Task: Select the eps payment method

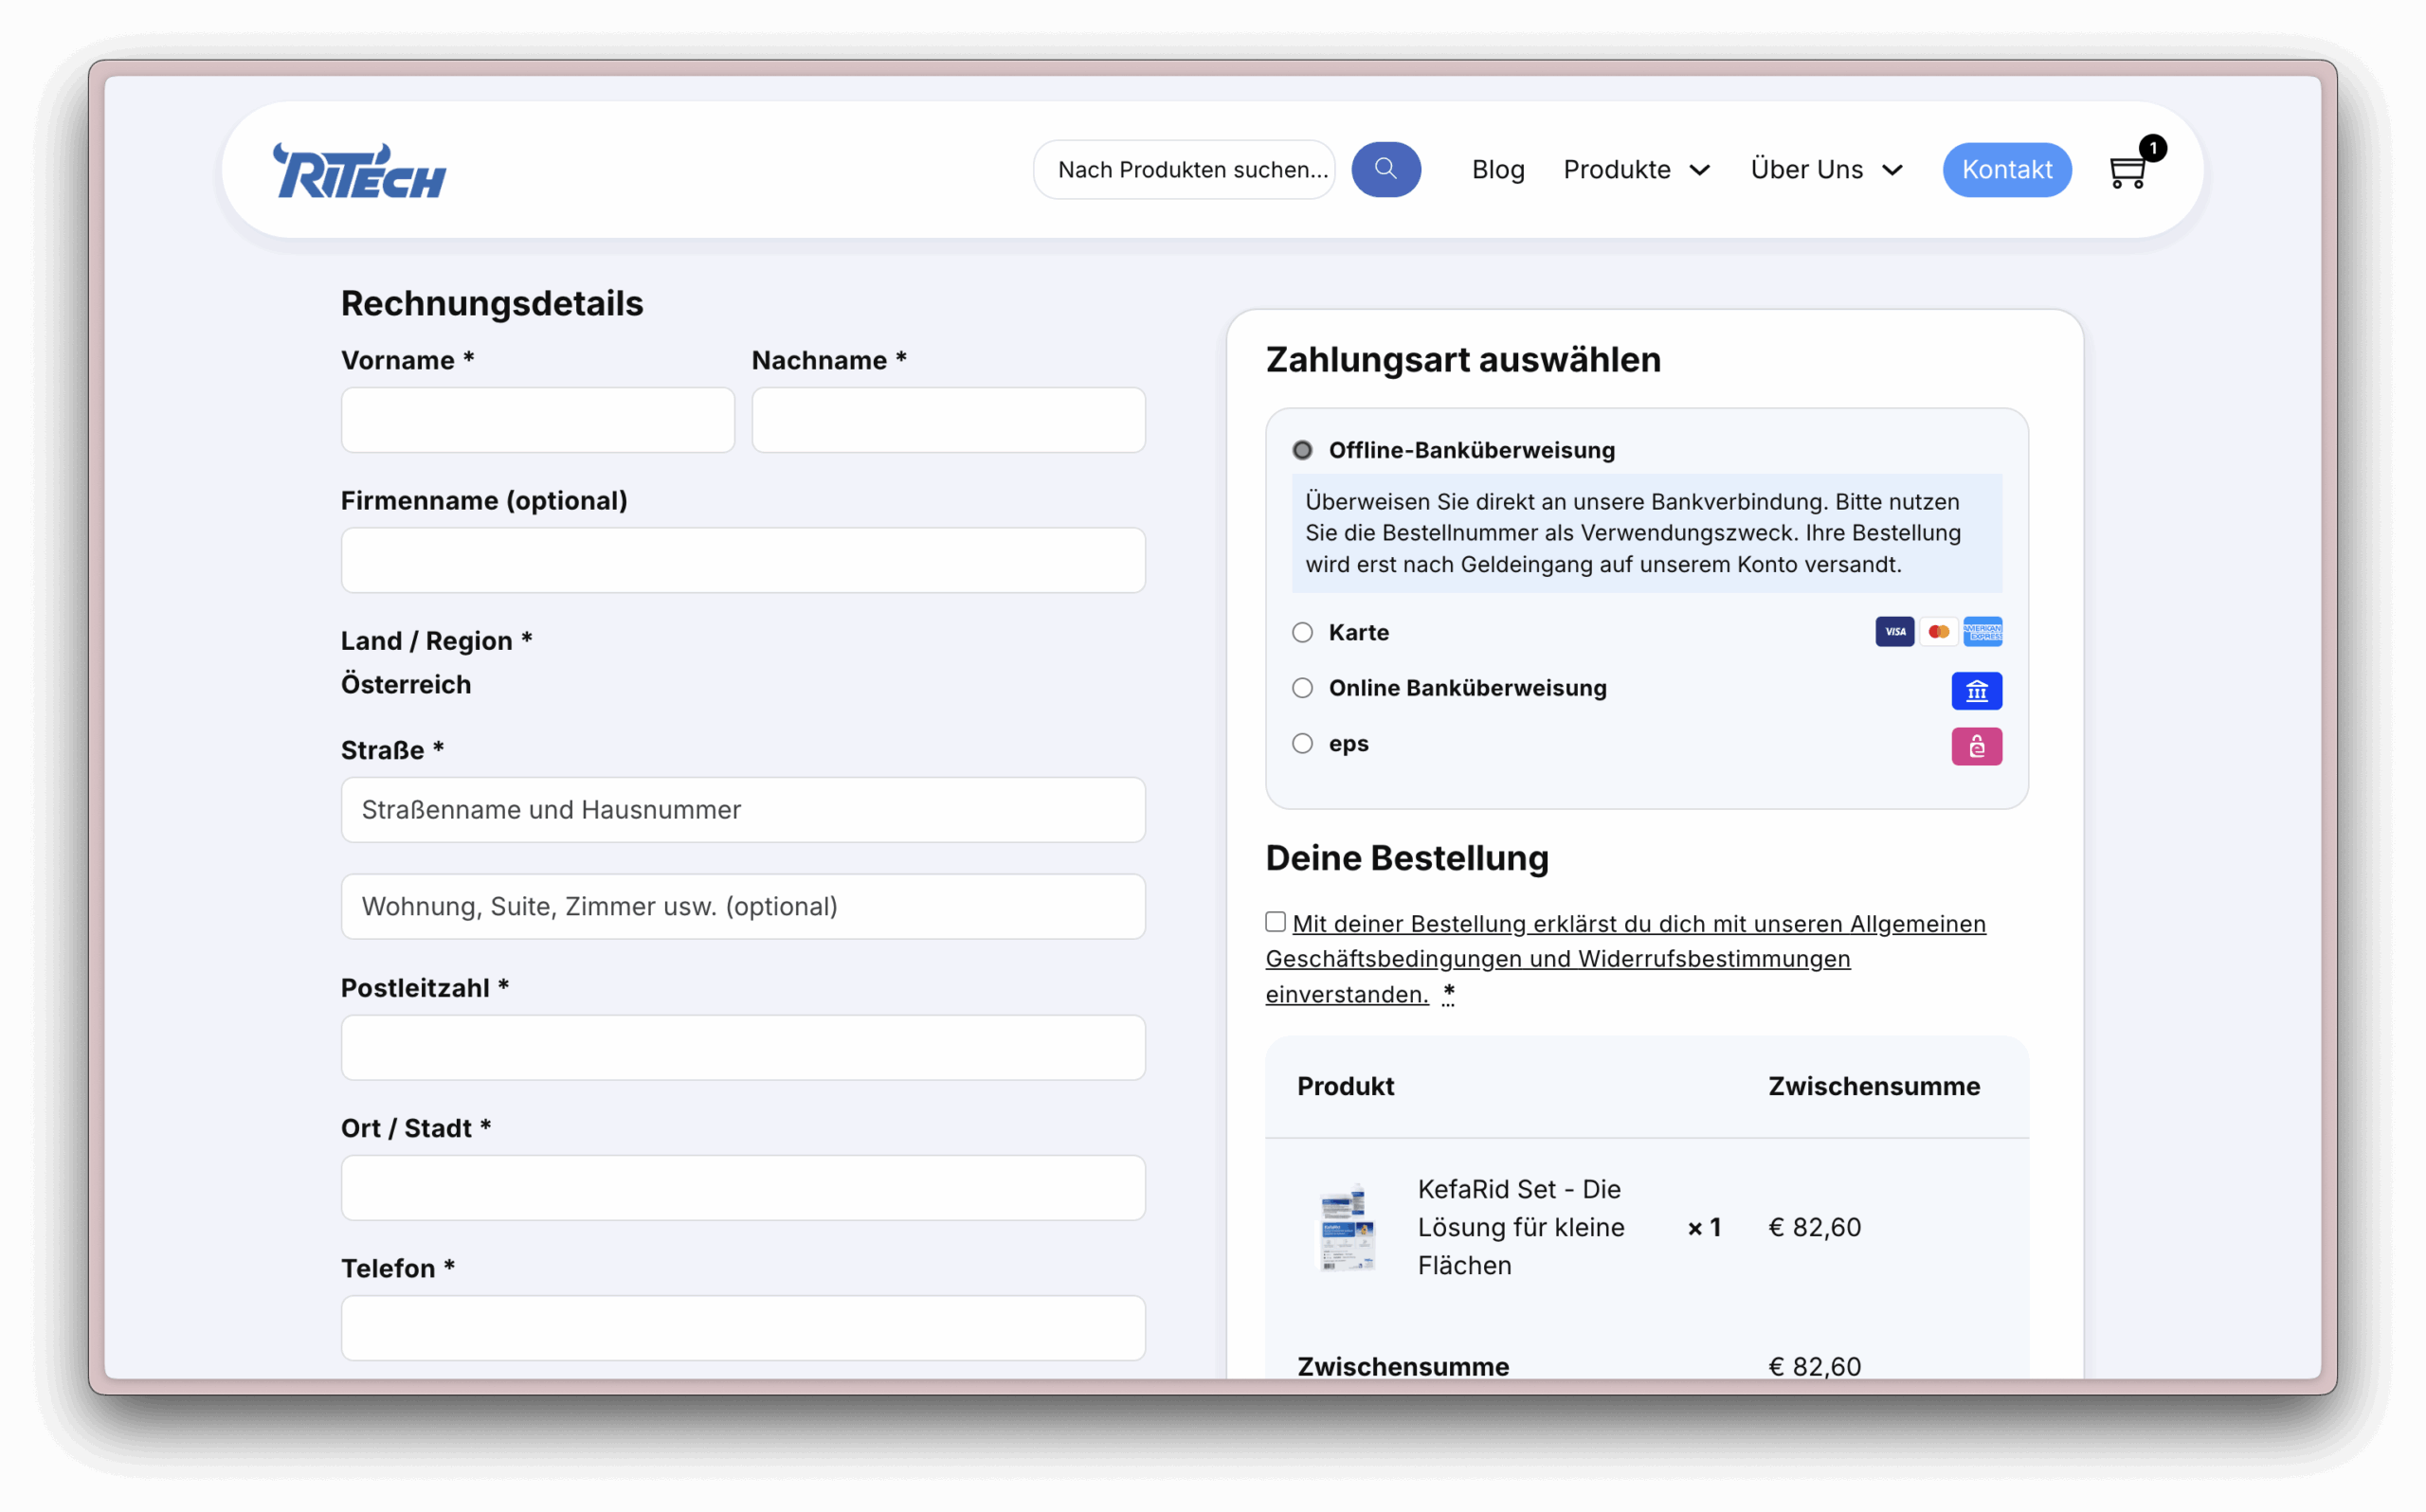Action: tap(1302, 743)
